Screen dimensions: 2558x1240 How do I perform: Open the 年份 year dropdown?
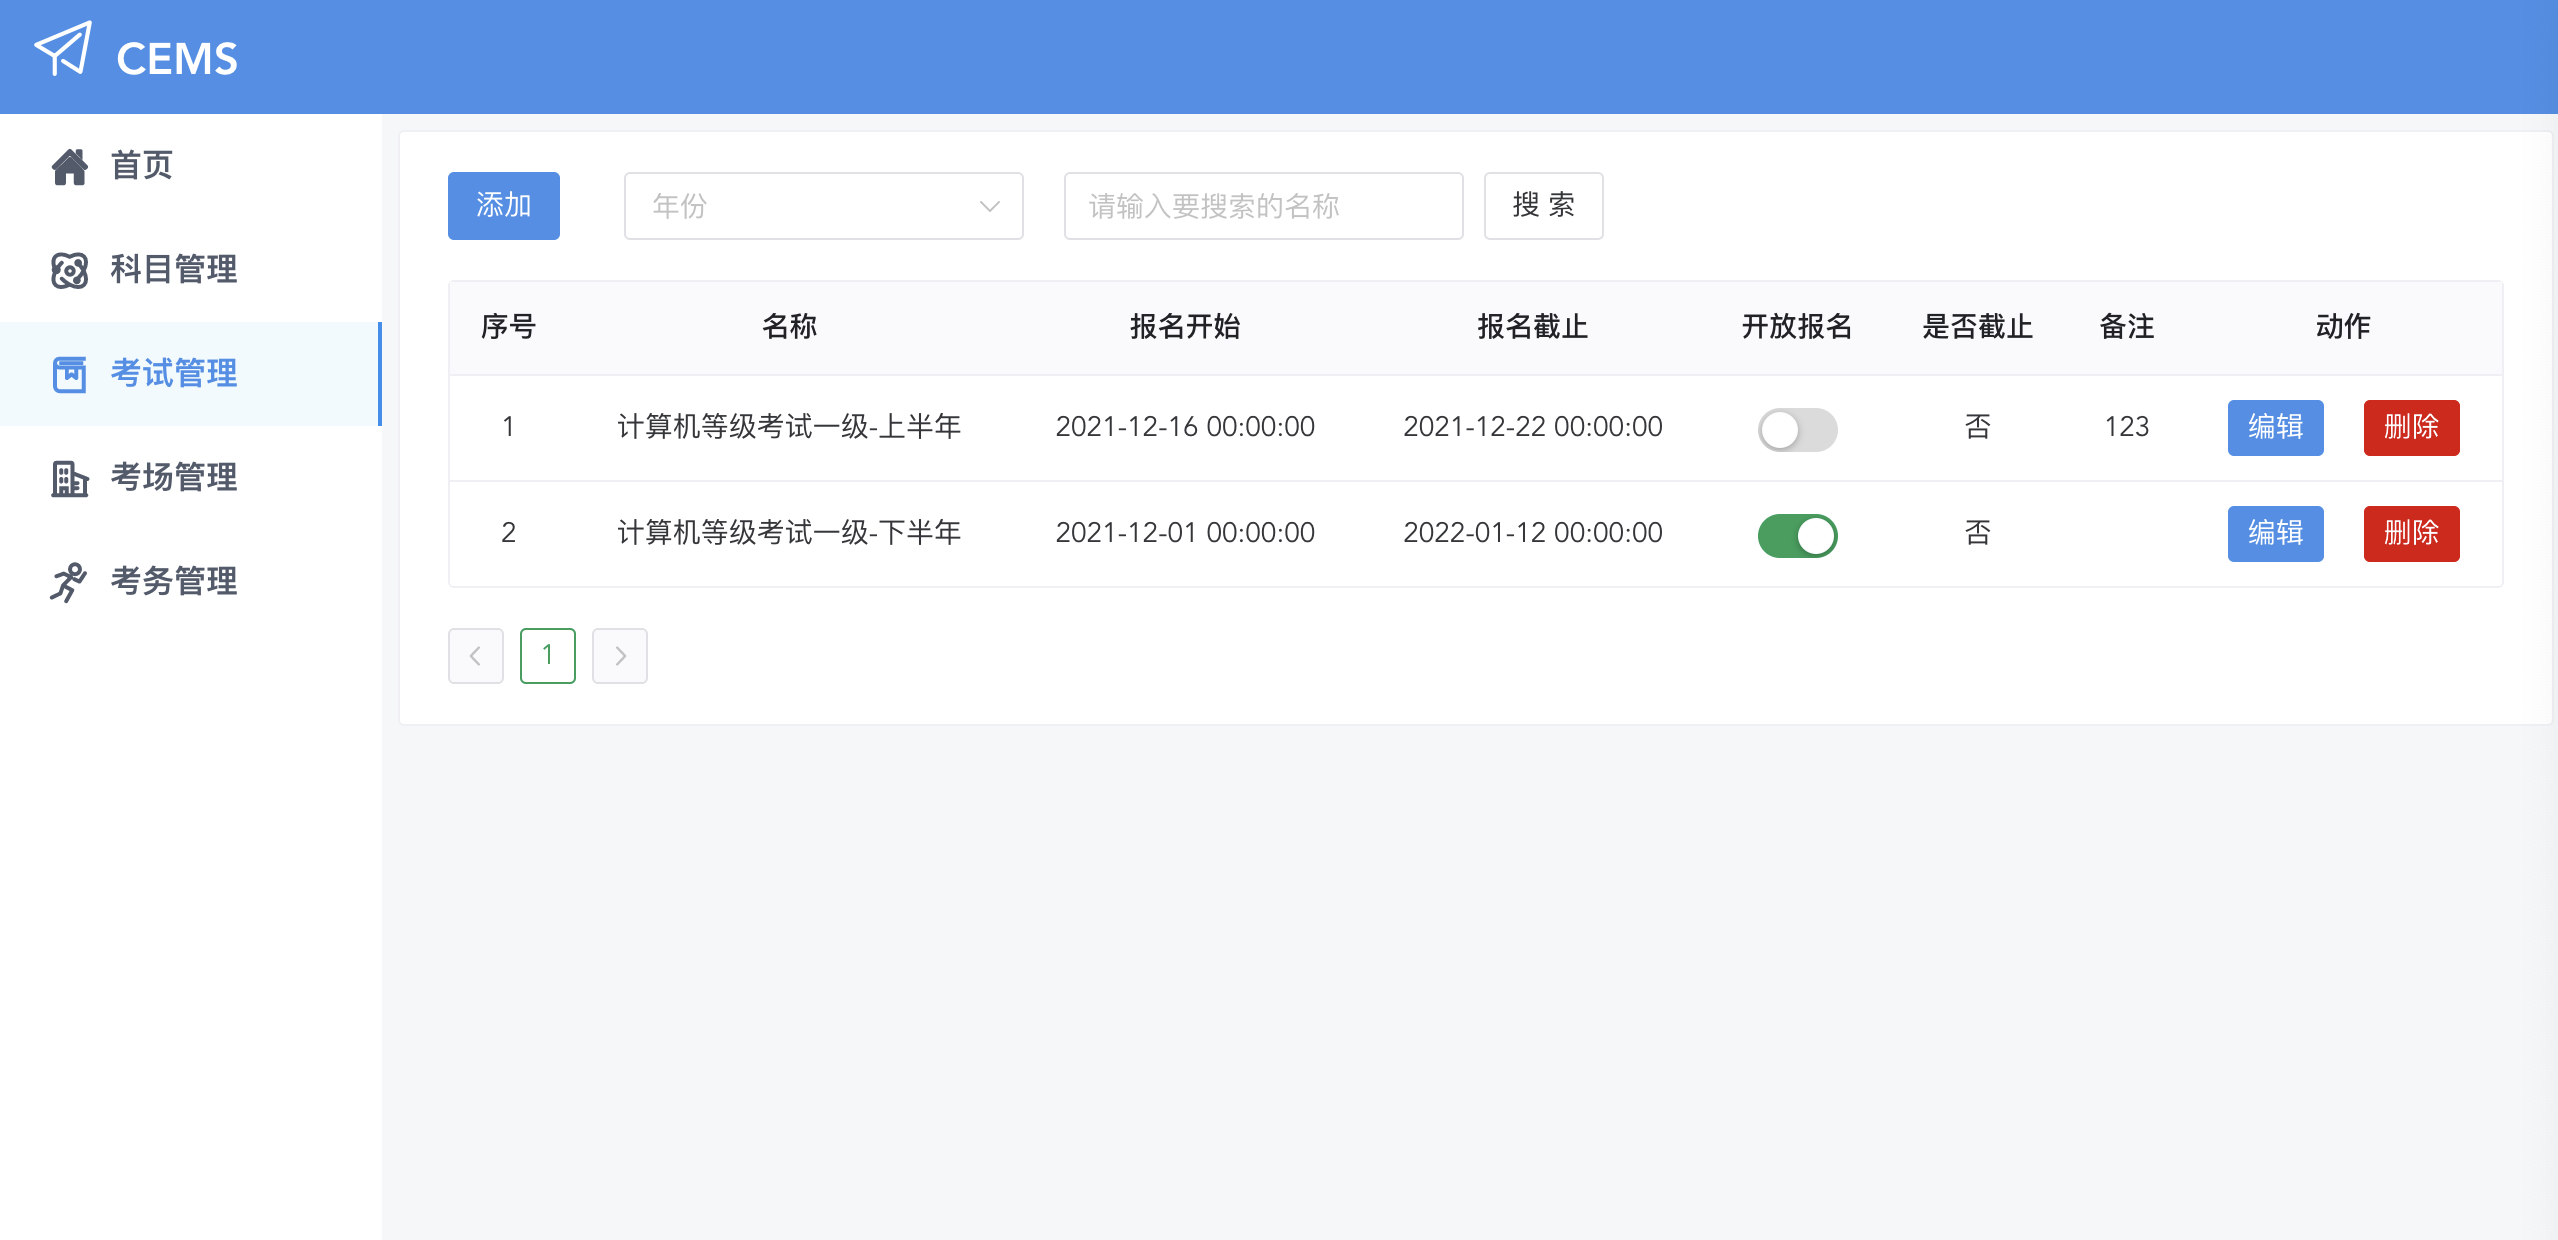[x=822, y=206]
